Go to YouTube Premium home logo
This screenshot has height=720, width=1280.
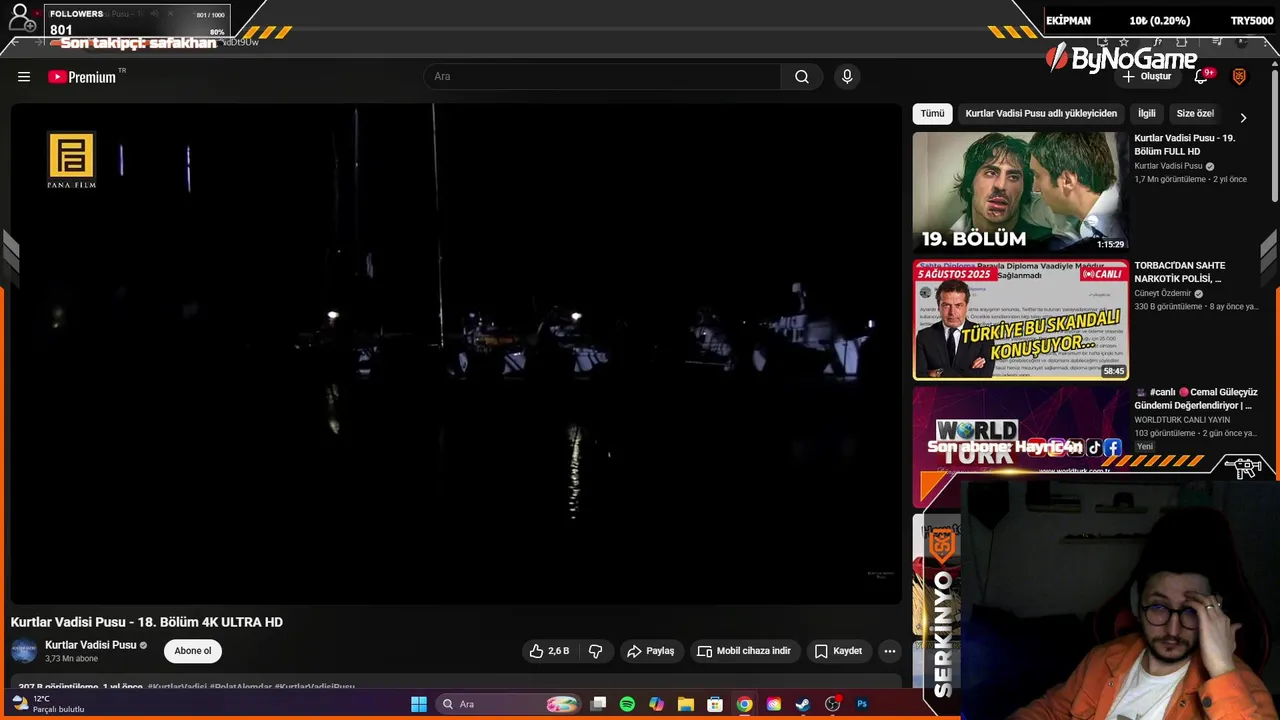82,77
